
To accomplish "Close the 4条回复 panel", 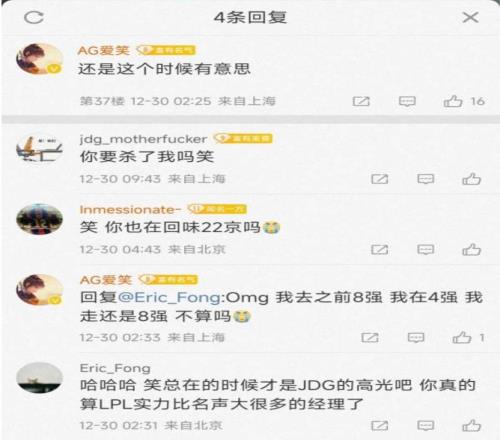I will [x=470, y=17].
